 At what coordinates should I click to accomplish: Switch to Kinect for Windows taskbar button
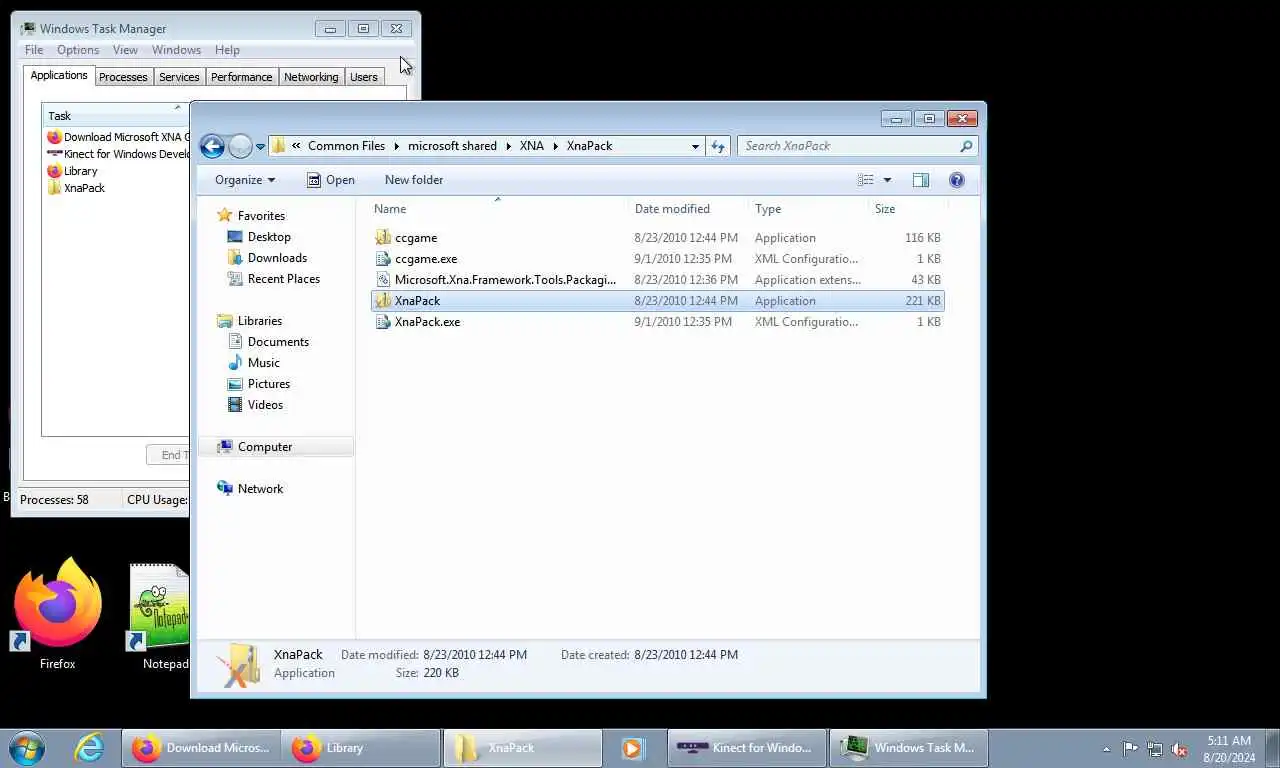[746, 748]
